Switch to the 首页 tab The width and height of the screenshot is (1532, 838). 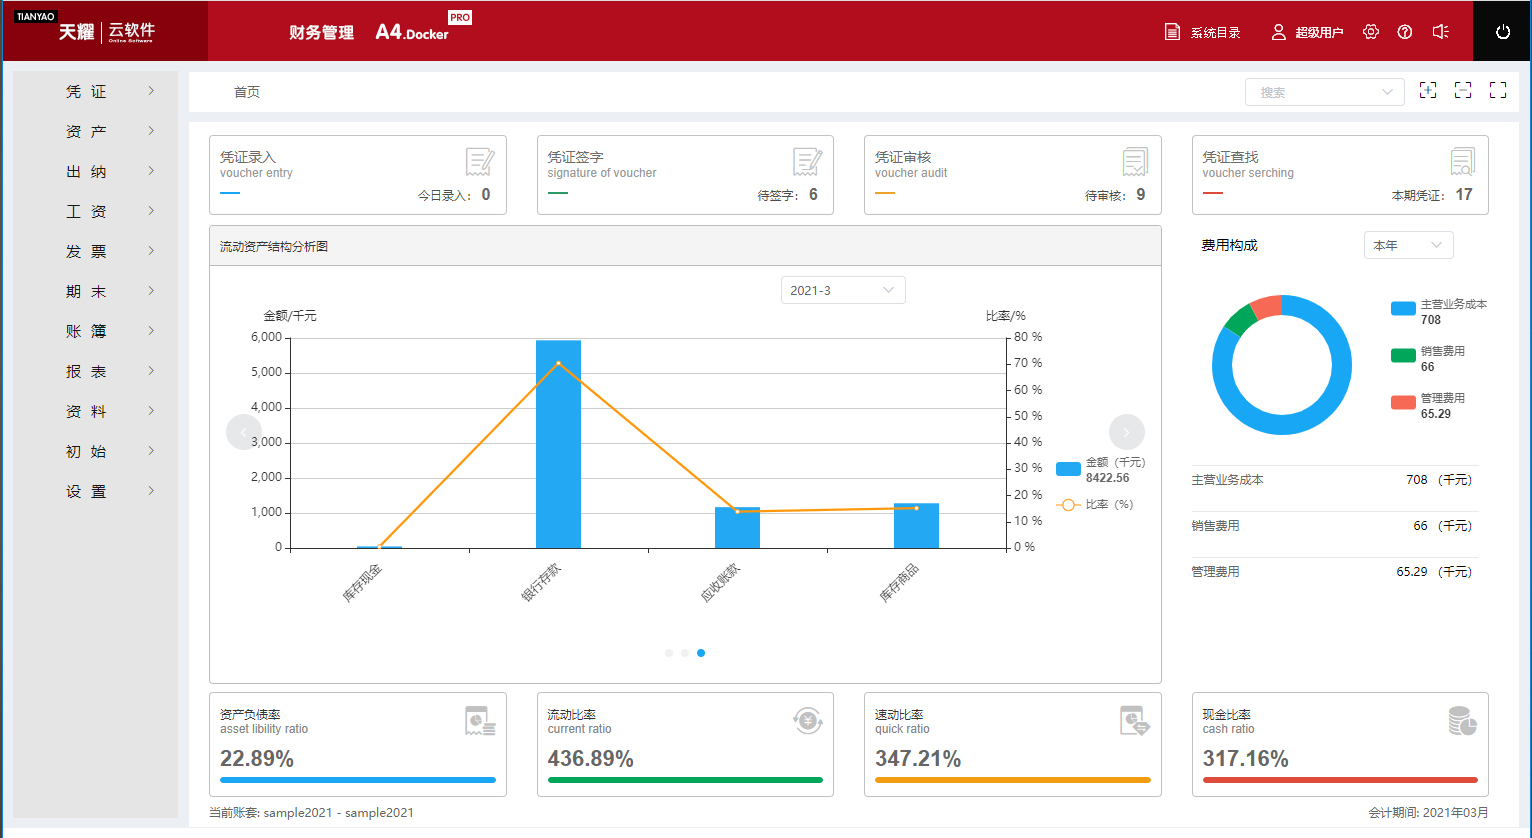[247, 92]
